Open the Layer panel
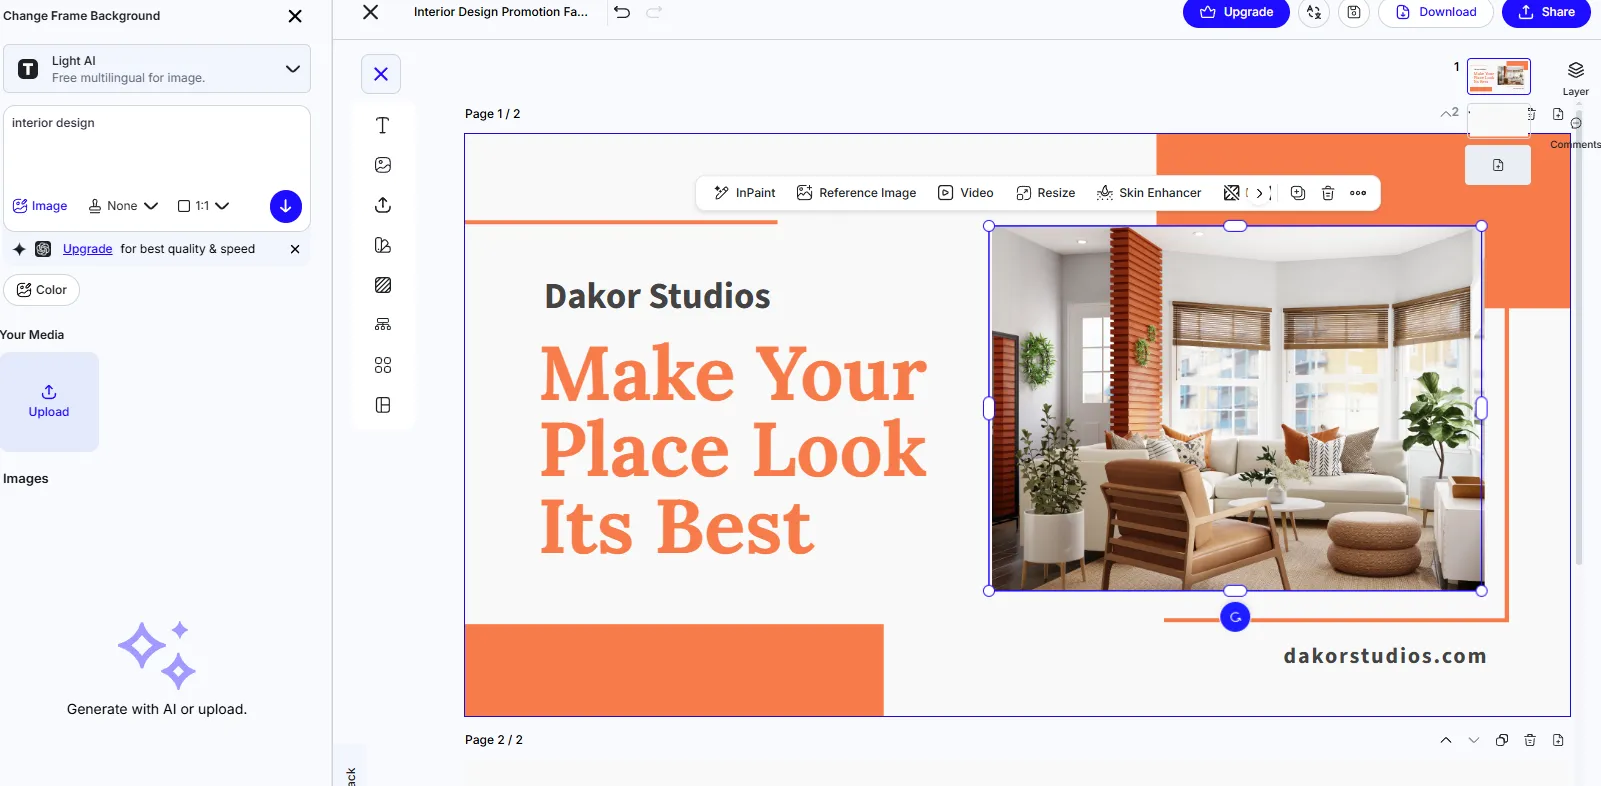Screen dimensions: 1601x786 (1575, 77)
